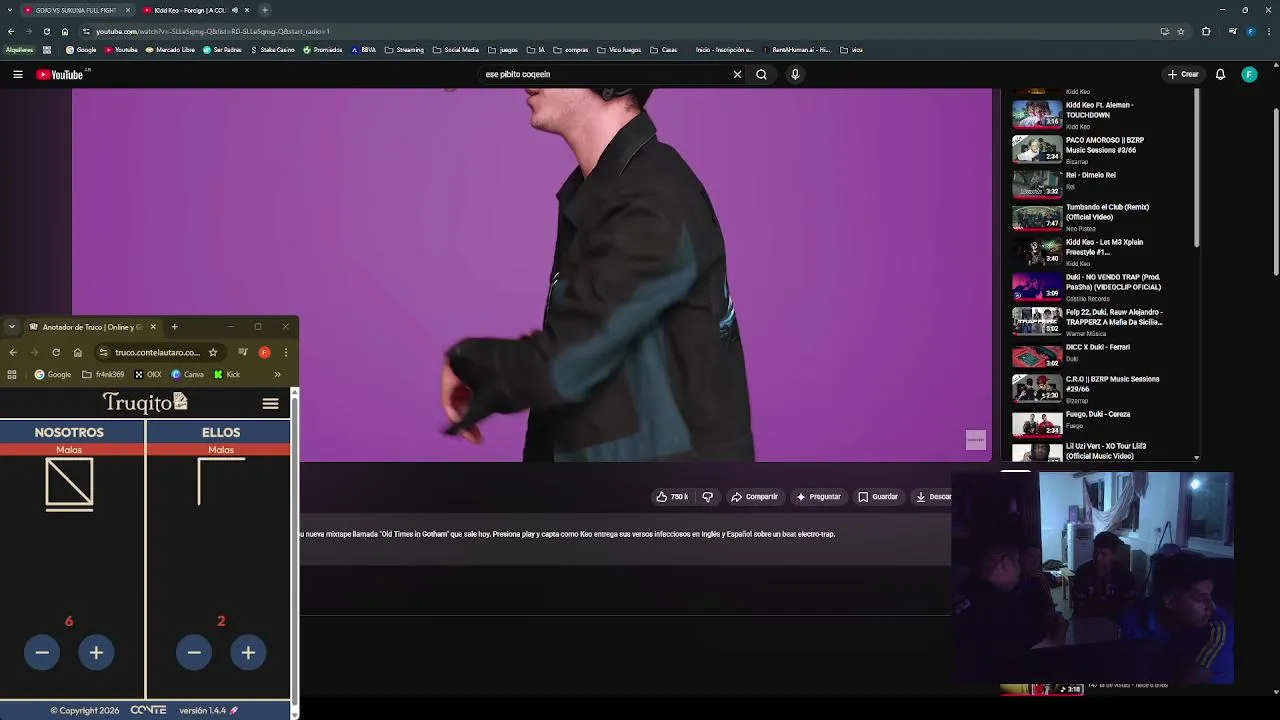This screenshot has height=720, width=1280.
Task: Open Tumbando el Club (Remix) video
Action: coord(1104,215)
